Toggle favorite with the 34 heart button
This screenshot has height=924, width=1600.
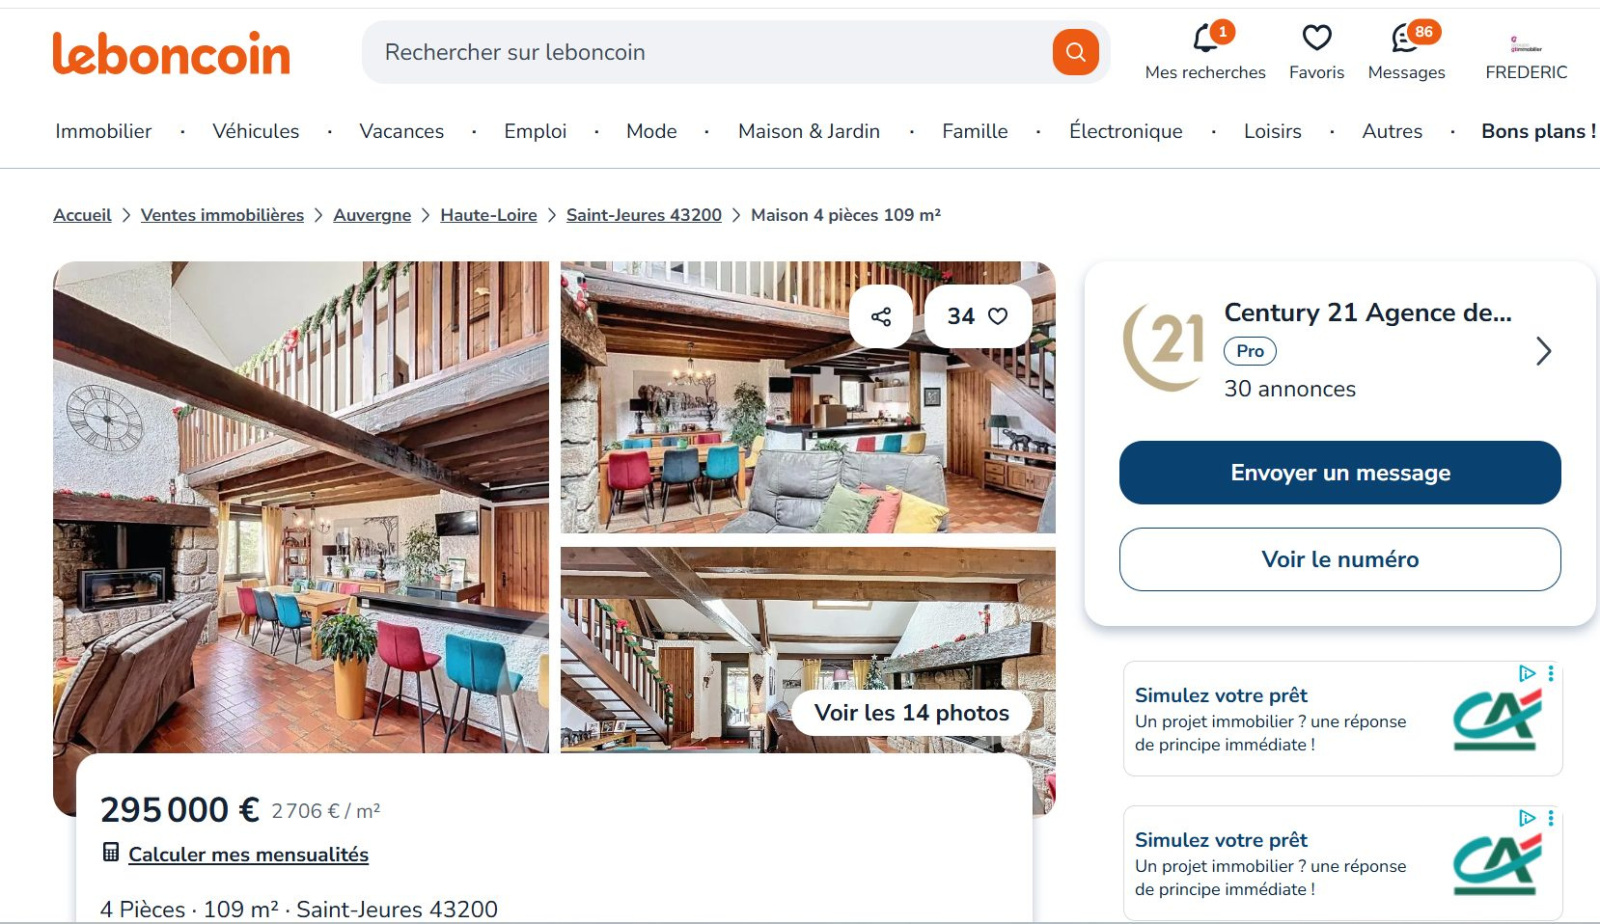(977, 316)
